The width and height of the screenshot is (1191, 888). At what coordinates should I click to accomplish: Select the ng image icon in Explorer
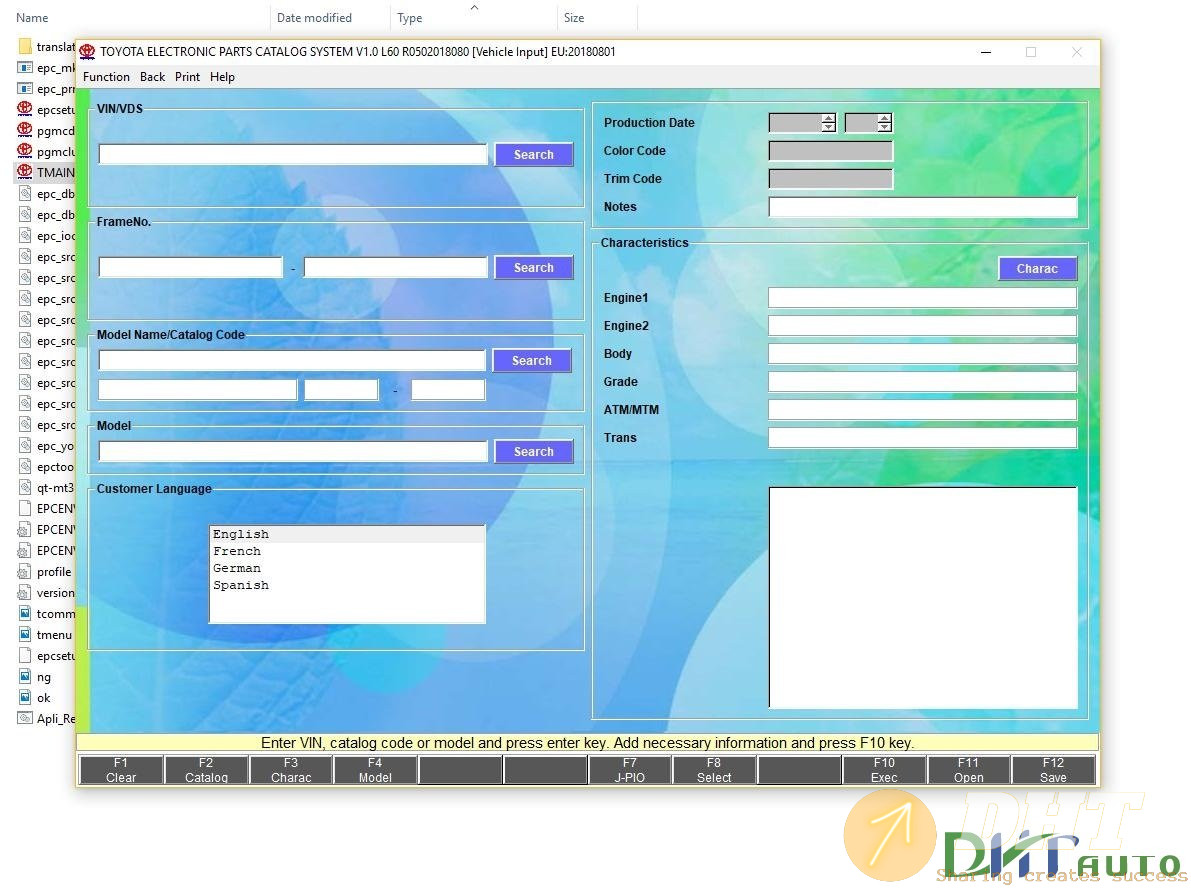tap(25, 676)
